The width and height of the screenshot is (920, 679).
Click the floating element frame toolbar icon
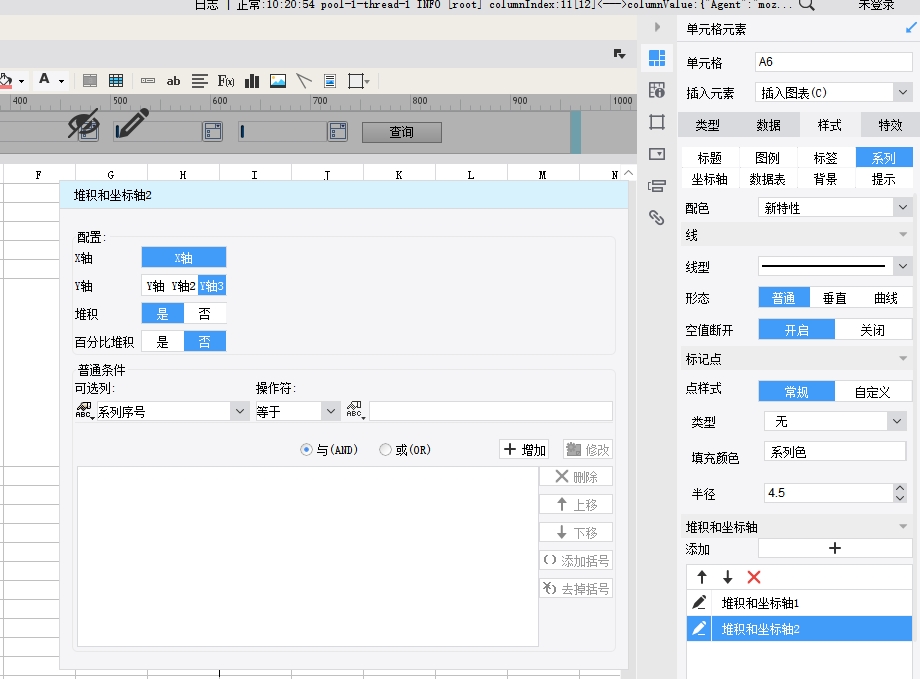[356, 81]
